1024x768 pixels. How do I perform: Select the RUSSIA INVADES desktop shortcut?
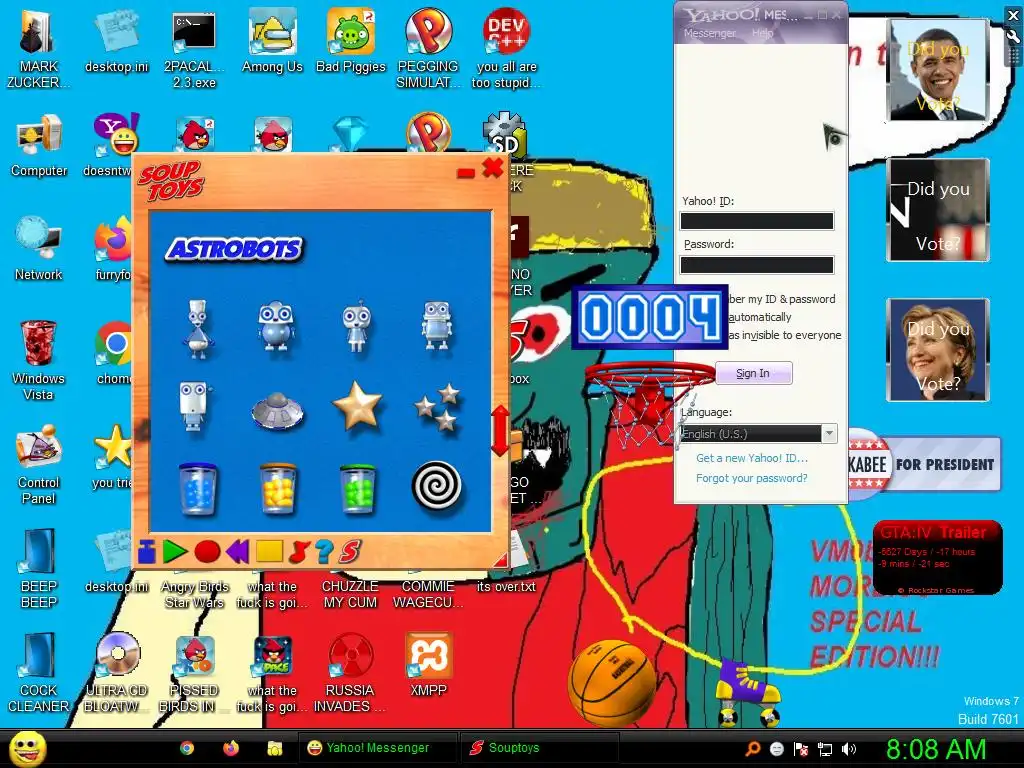(x=350, y=673)
